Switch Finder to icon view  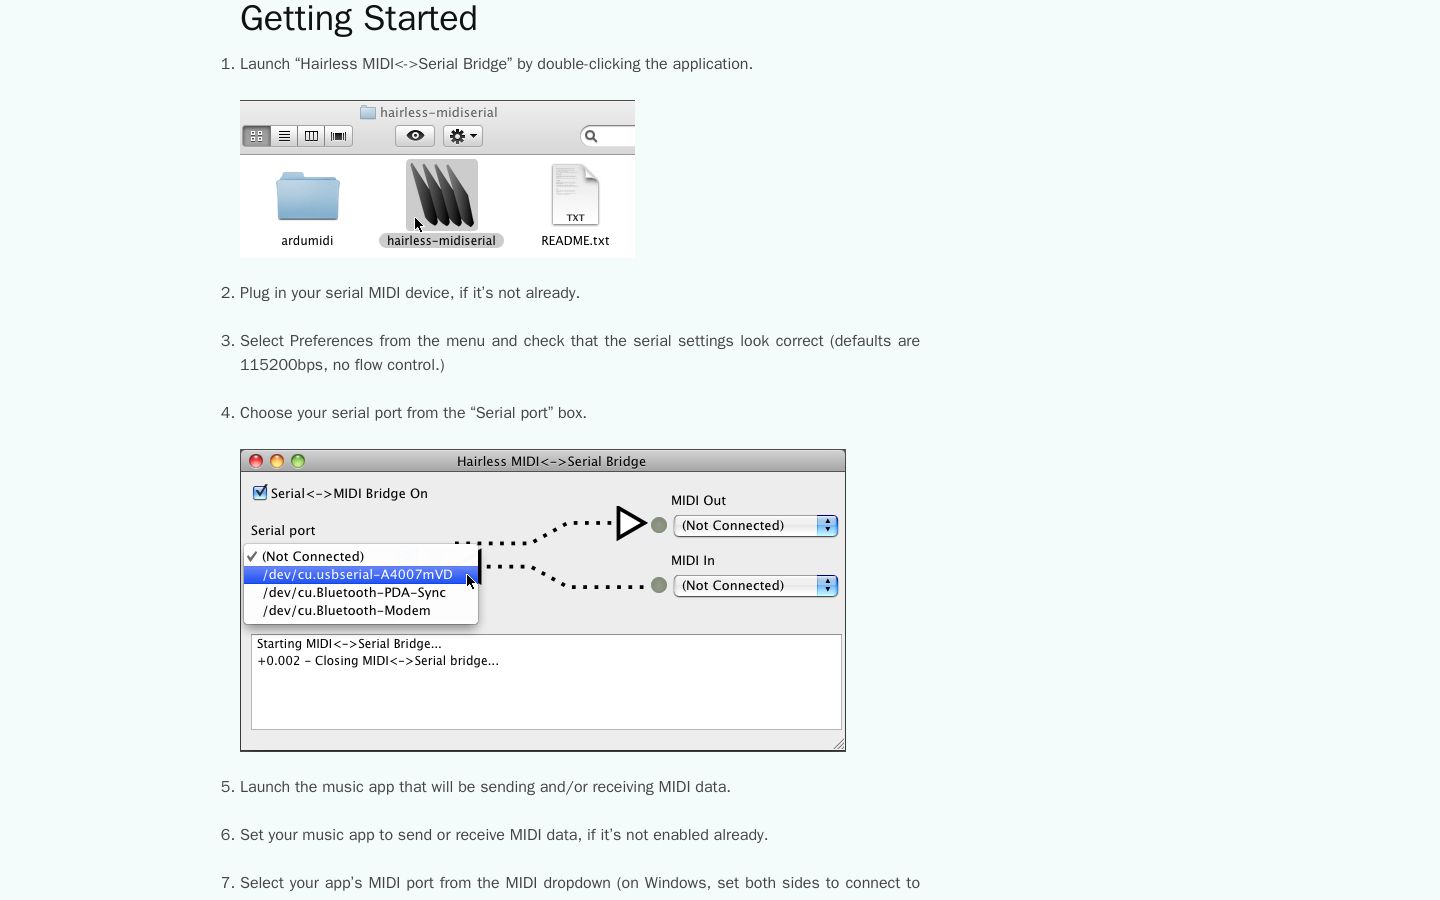tap(257, 136)
